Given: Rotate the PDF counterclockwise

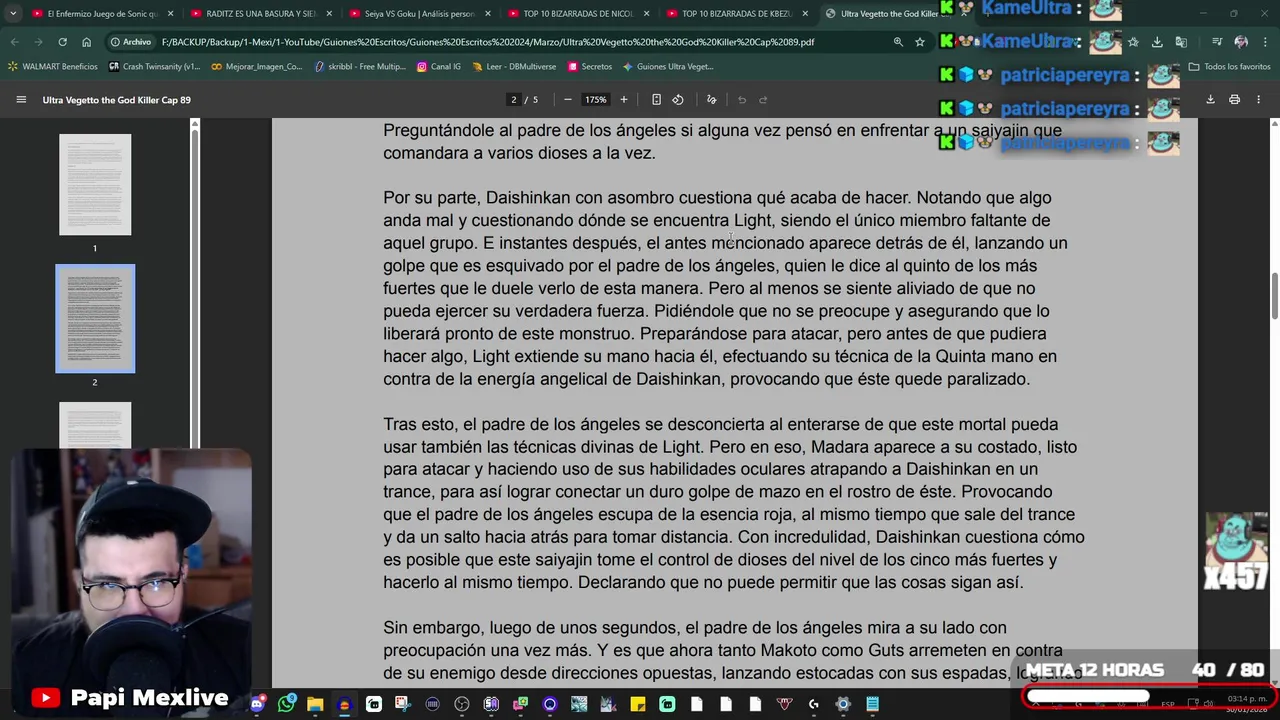Looking at the screenshot, I should pyautogui.click(x=678, y=100).
